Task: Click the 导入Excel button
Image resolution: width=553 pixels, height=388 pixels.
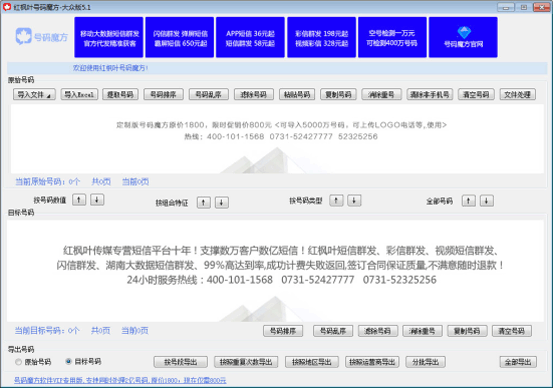Action: [x=79, y=95]
